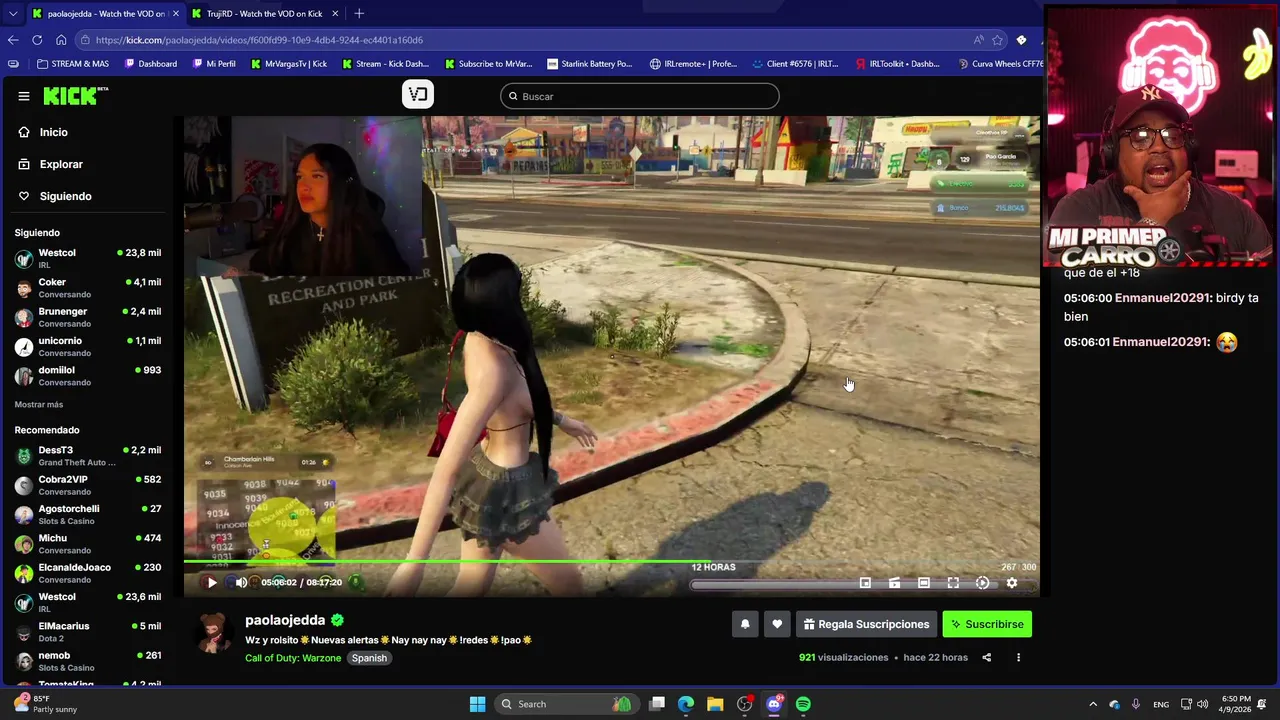Image resolution: width=1280 pixels, height=720 pixels.
Task: Open the VOD icon in header
Action: [418, 94]
